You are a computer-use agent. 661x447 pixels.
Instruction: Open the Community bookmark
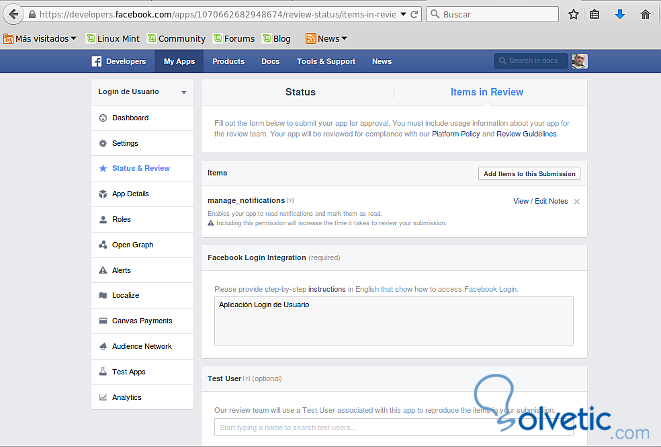176,39
